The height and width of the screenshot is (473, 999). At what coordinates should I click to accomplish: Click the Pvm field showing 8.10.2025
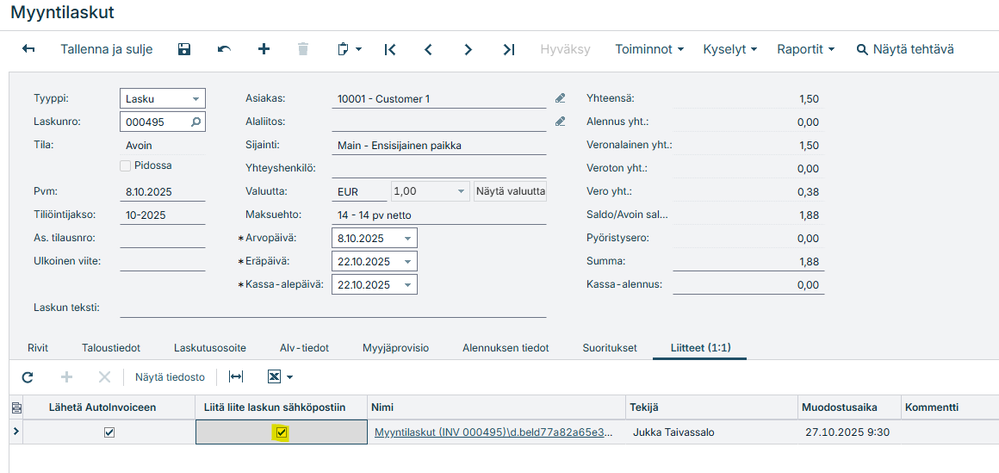162,192
